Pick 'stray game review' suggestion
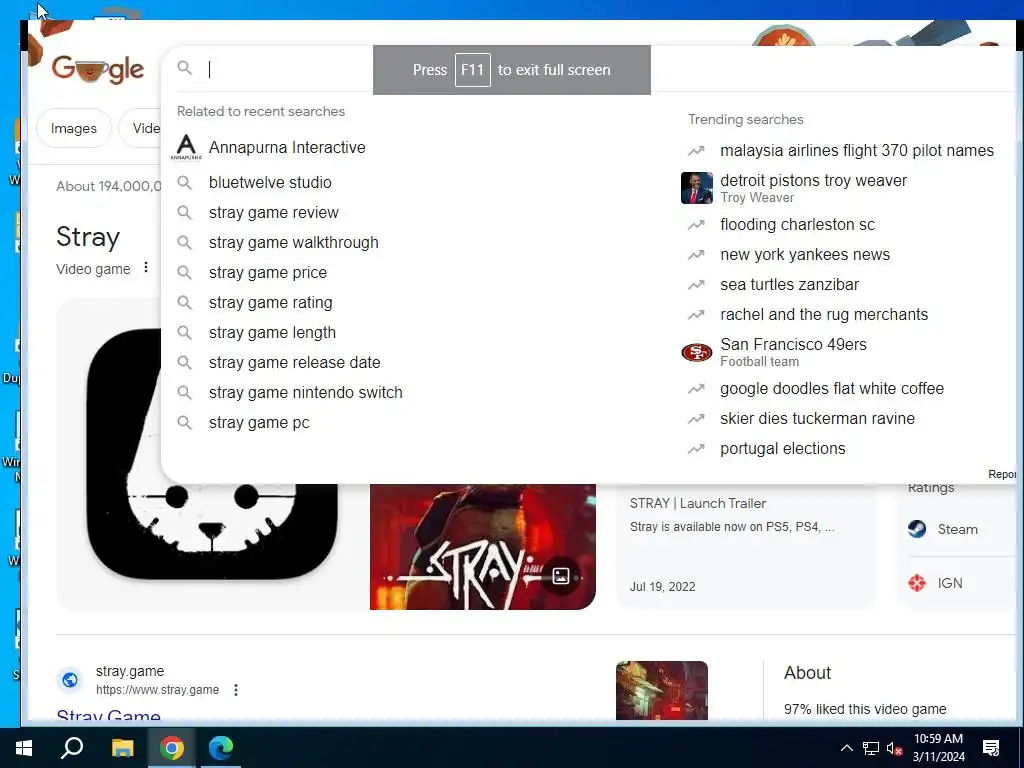Screen dimensions: 1024x768 click(x=274, y=212)
